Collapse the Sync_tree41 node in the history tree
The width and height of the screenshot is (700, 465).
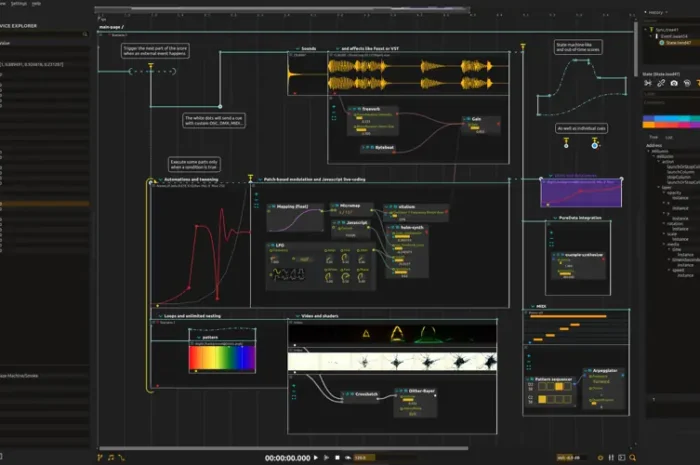click(x=647, y=30)
